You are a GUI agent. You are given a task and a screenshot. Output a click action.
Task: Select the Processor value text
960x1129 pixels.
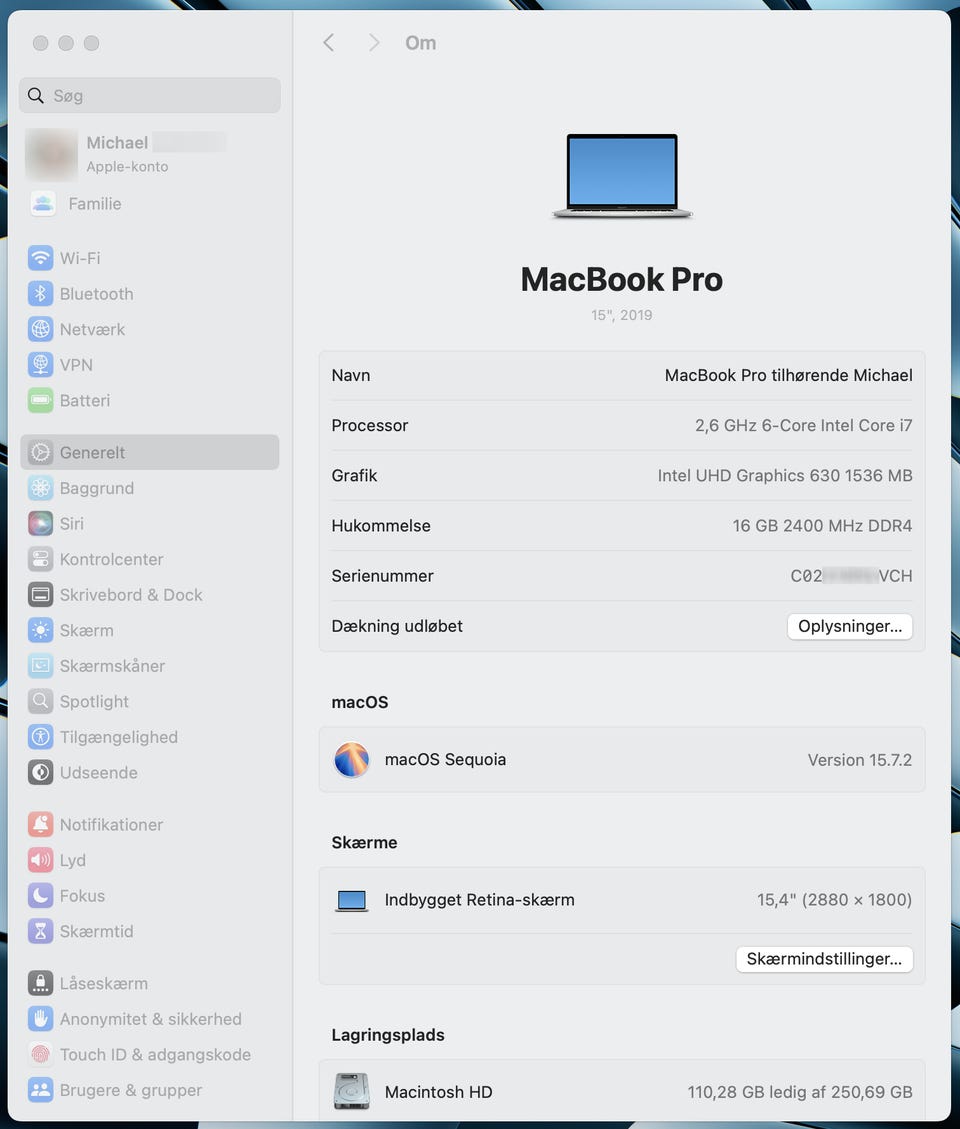[x=804, y=426]
